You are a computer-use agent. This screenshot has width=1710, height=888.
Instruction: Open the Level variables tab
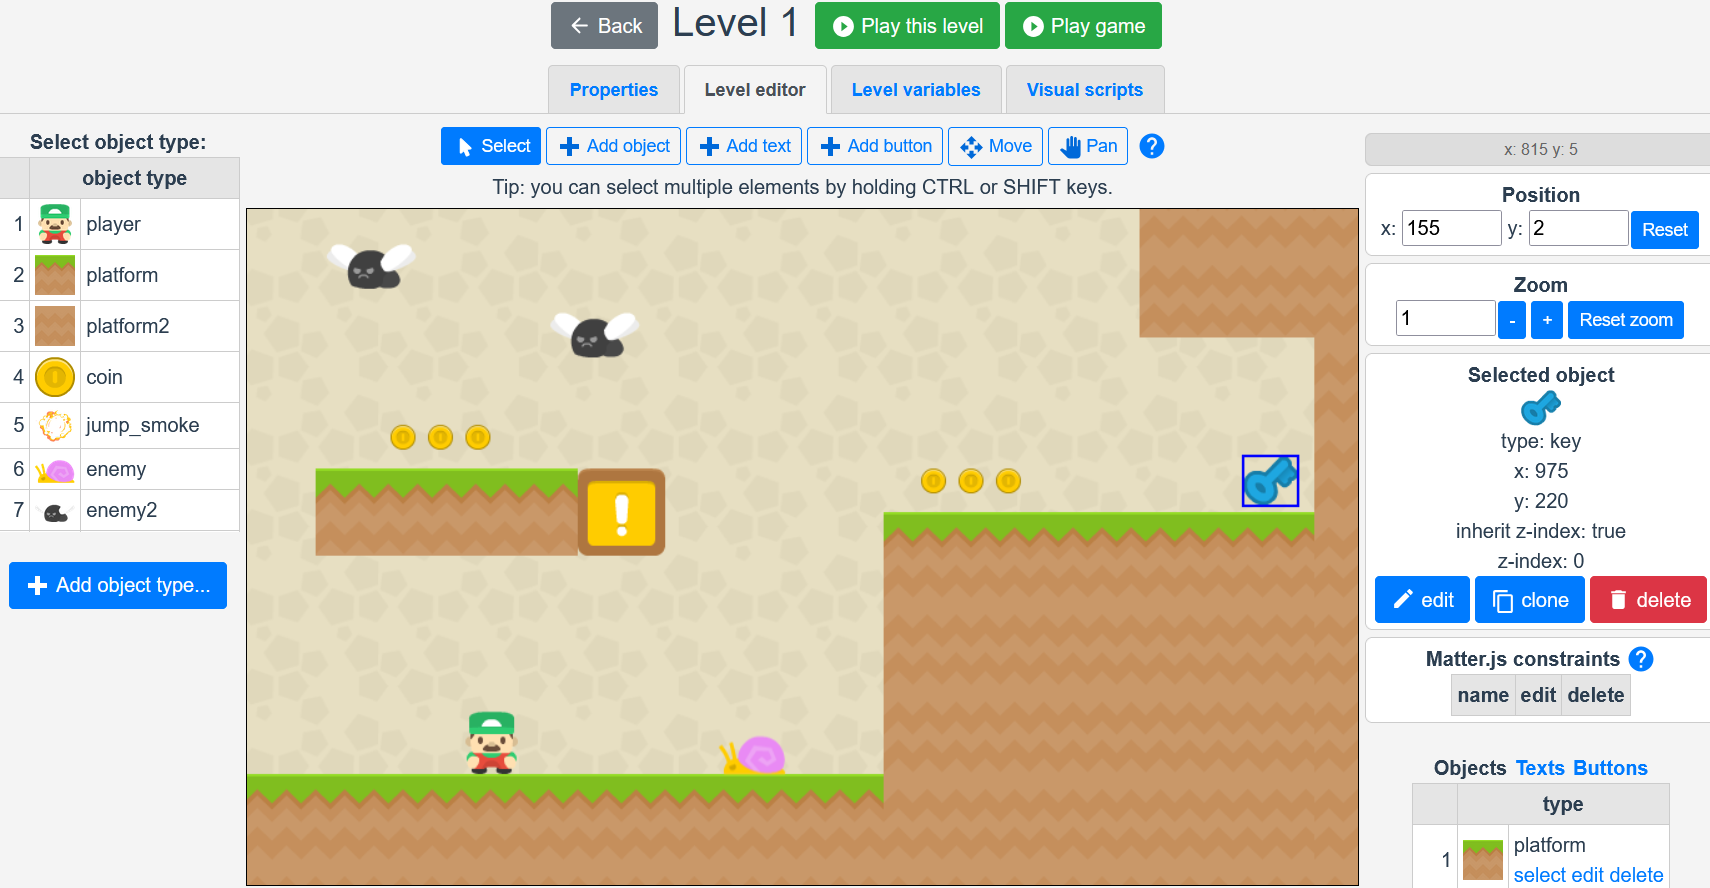915,90
